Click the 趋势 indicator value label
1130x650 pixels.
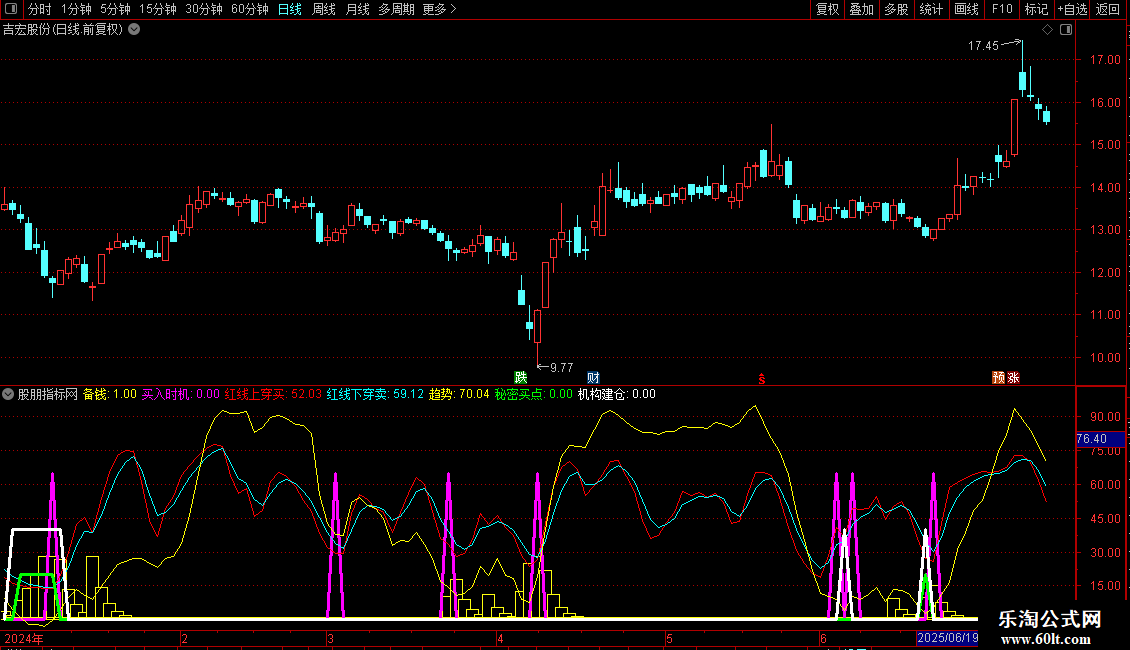coord(459,394)
